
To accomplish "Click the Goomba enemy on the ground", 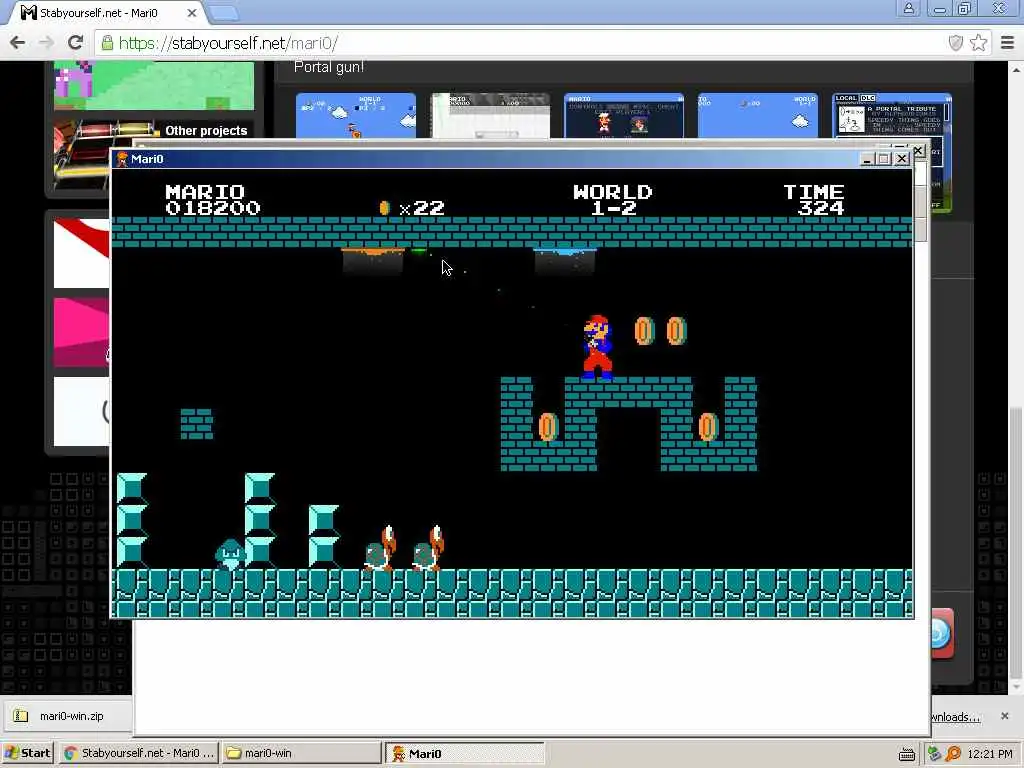I will coord(230,554).
